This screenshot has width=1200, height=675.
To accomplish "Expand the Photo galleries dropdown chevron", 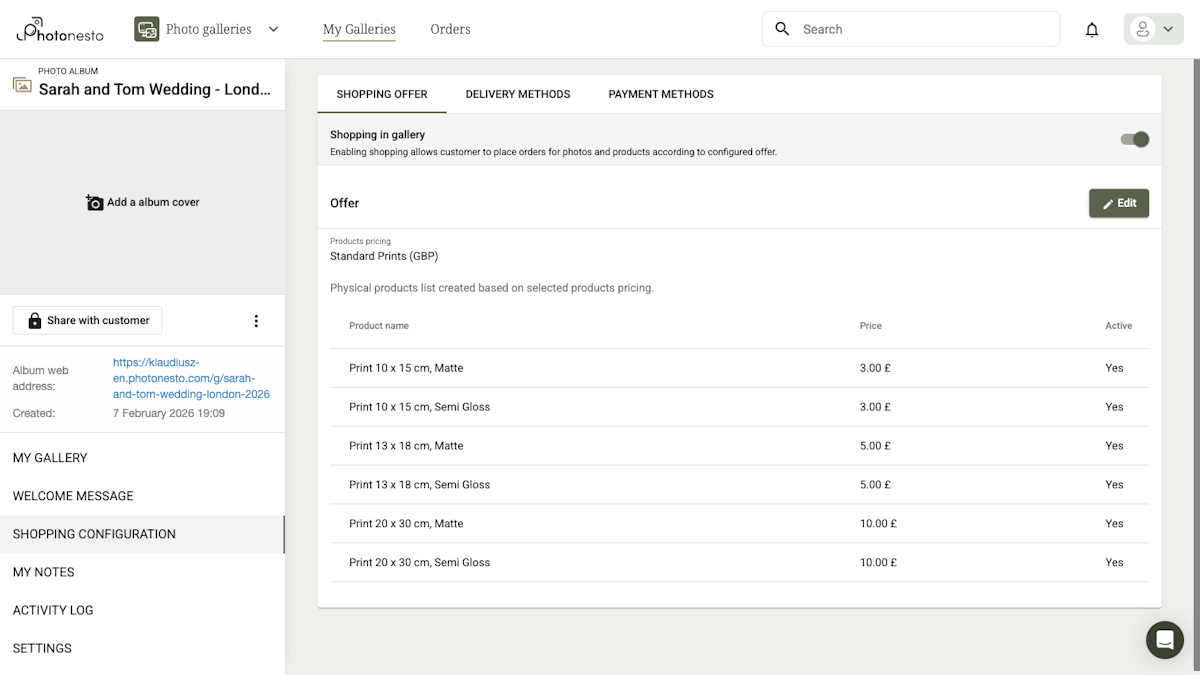I will pyautogui.click(x=273, y=29).
